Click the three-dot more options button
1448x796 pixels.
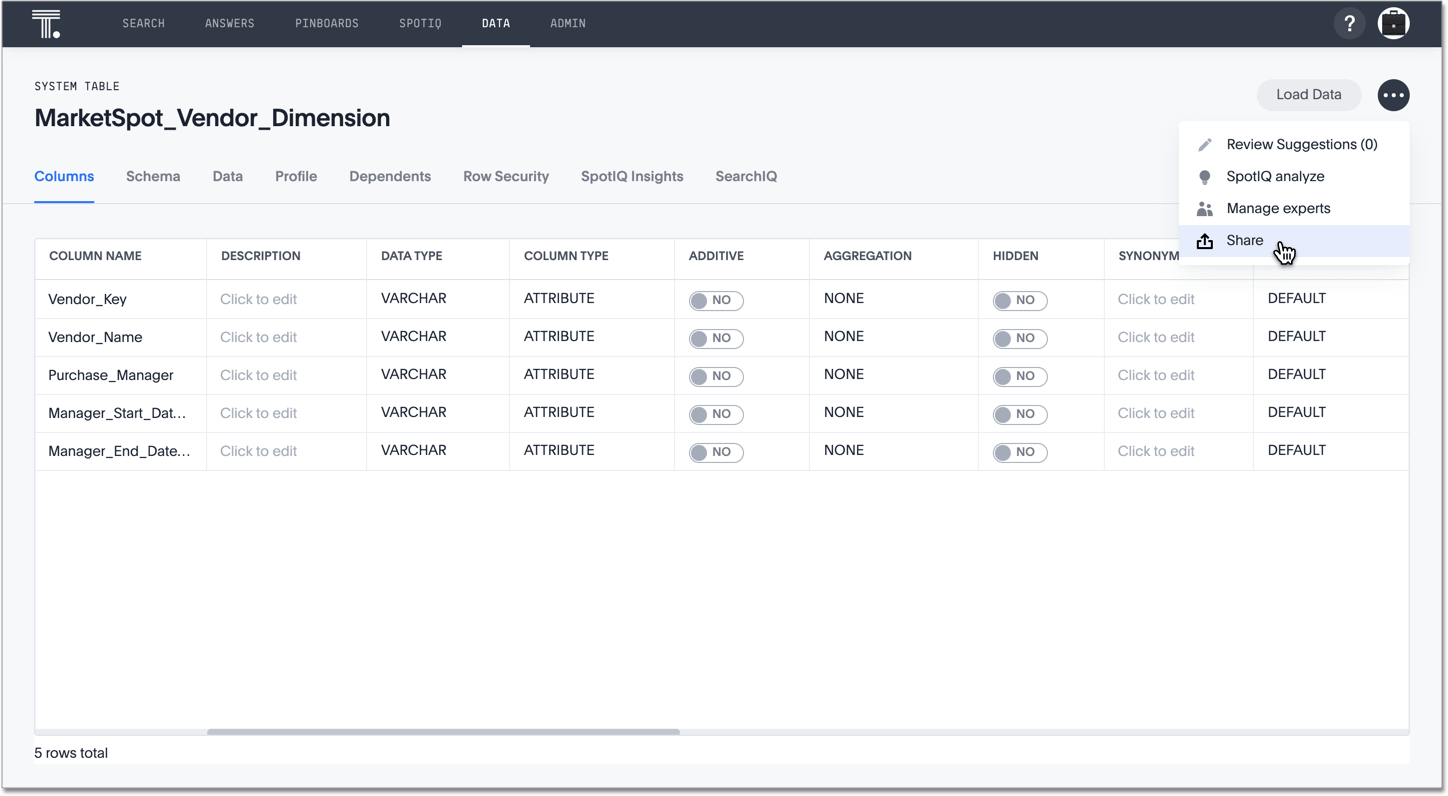1393,95
